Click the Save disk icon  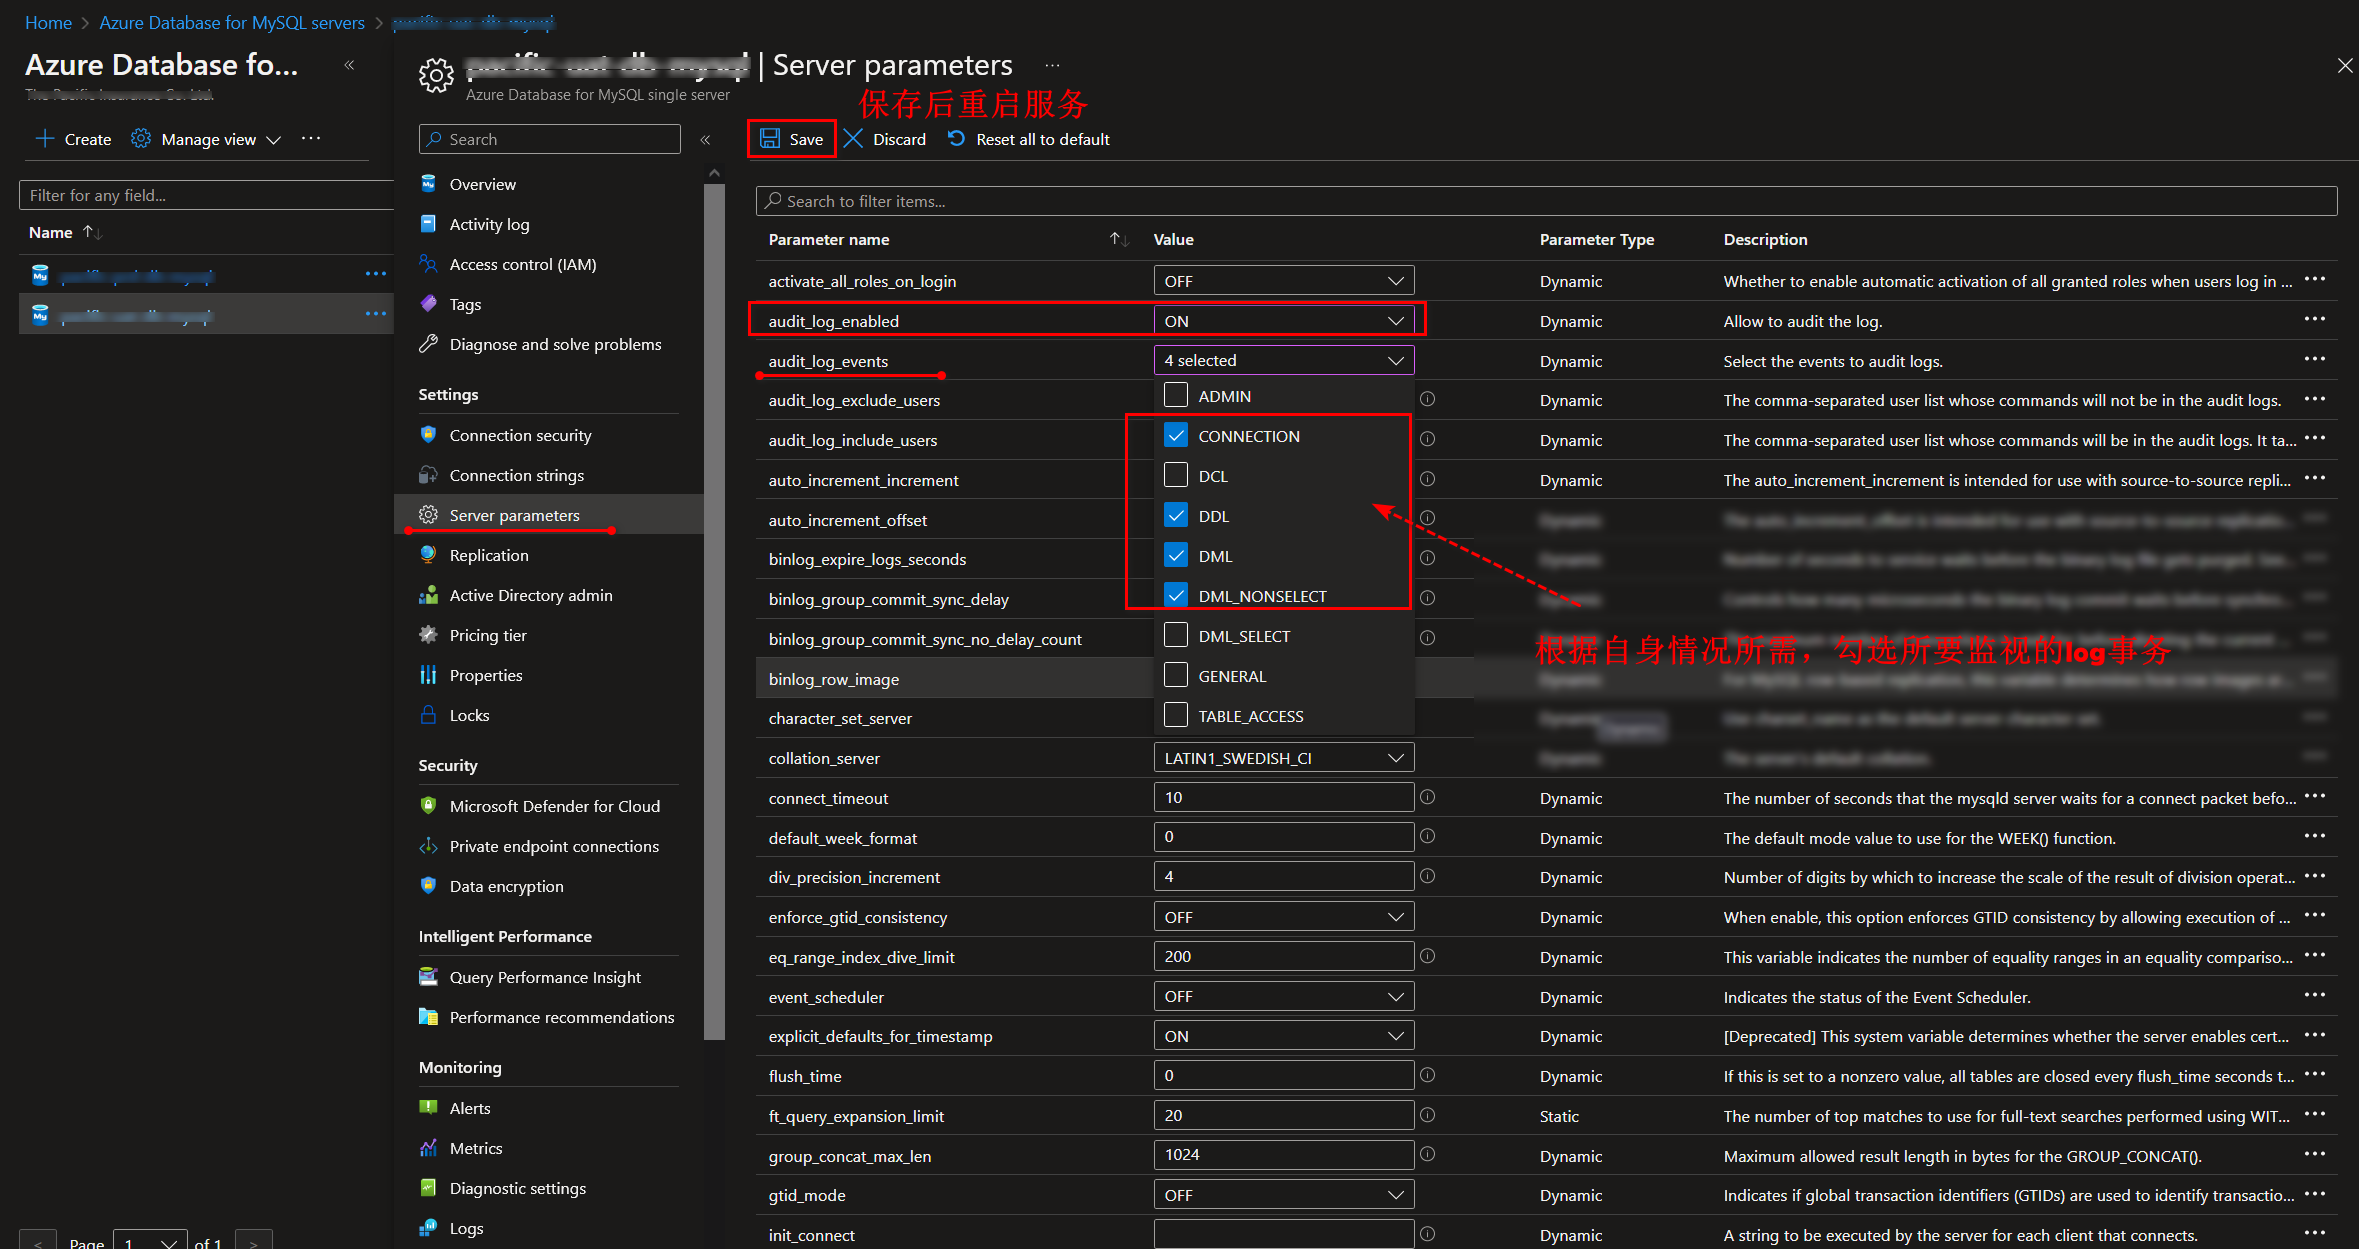pyautogui.click(x=770, y=139)
